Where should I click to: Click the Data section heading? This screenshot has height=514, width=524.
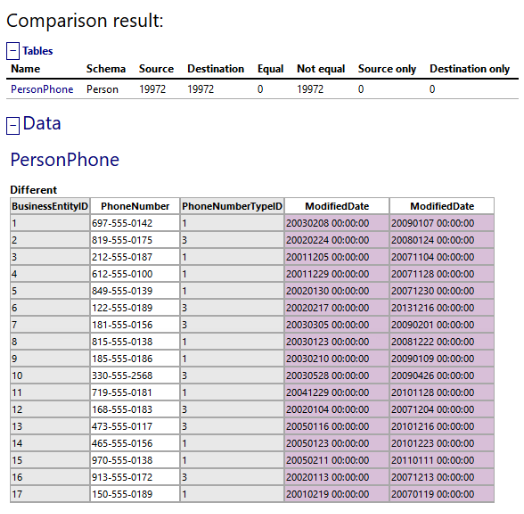tap(42, 123)
